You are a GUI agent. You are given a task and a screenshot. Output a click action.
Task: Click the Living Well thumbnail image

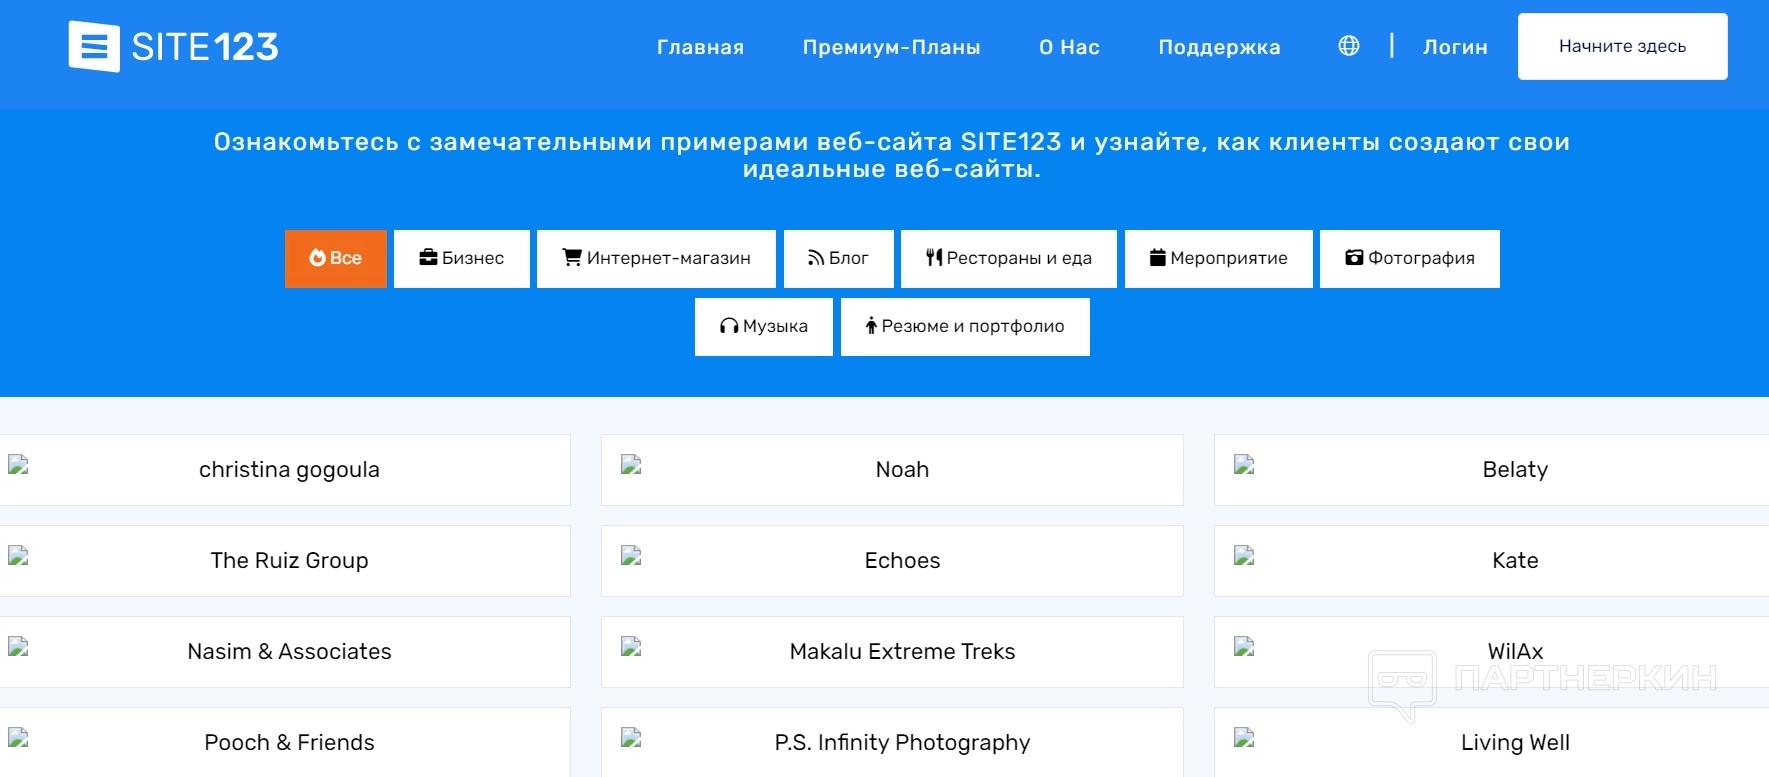point(1244,737)
